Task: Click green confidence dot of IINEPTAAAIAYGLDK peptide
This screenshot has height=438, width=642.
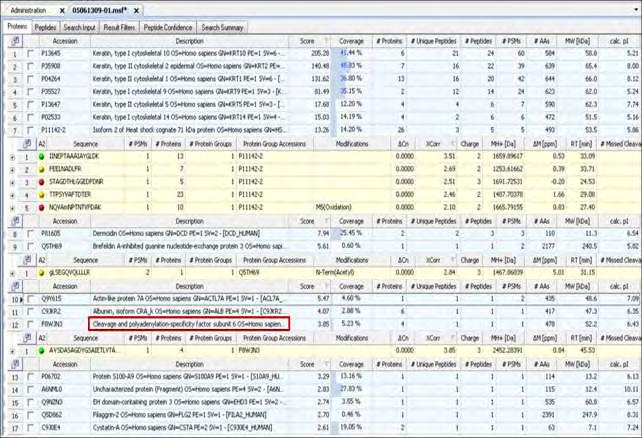Action: point(41,156)
